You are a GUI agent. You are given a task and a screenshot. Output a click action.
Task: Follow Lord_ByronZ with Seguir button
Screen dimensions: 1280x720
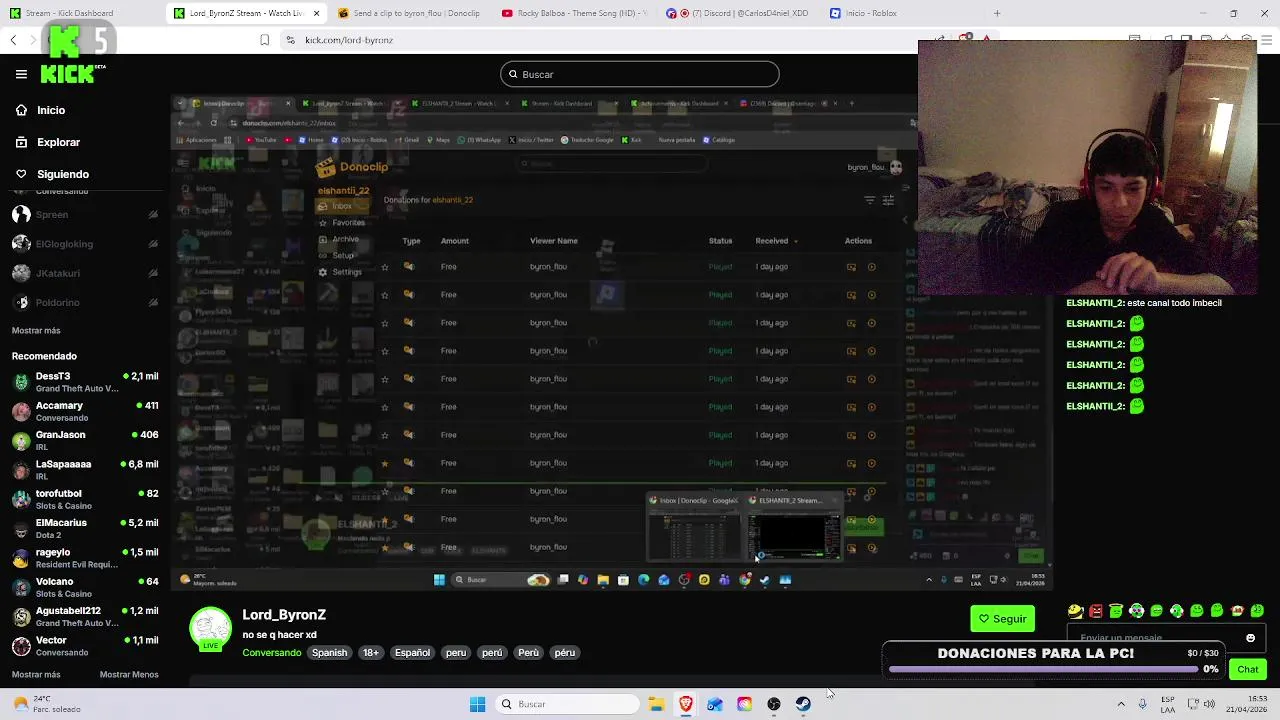1003,619
